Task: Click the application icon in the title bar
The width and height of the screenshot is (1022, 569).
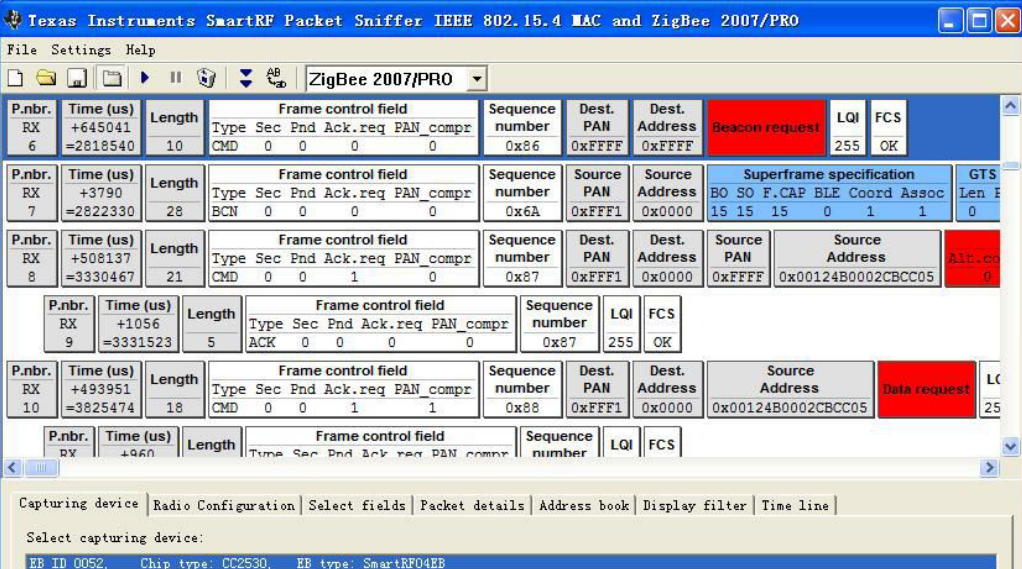Action: pyautogui.click(x=13, y=20)
